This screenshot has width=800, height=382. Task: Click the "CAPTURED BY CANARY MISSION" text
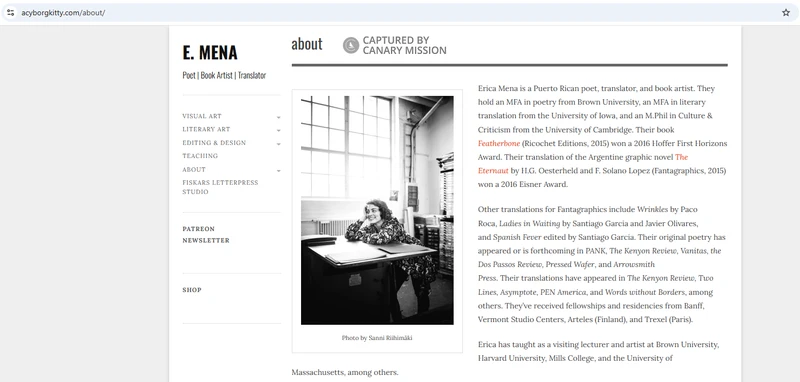(x=405, y=45)
